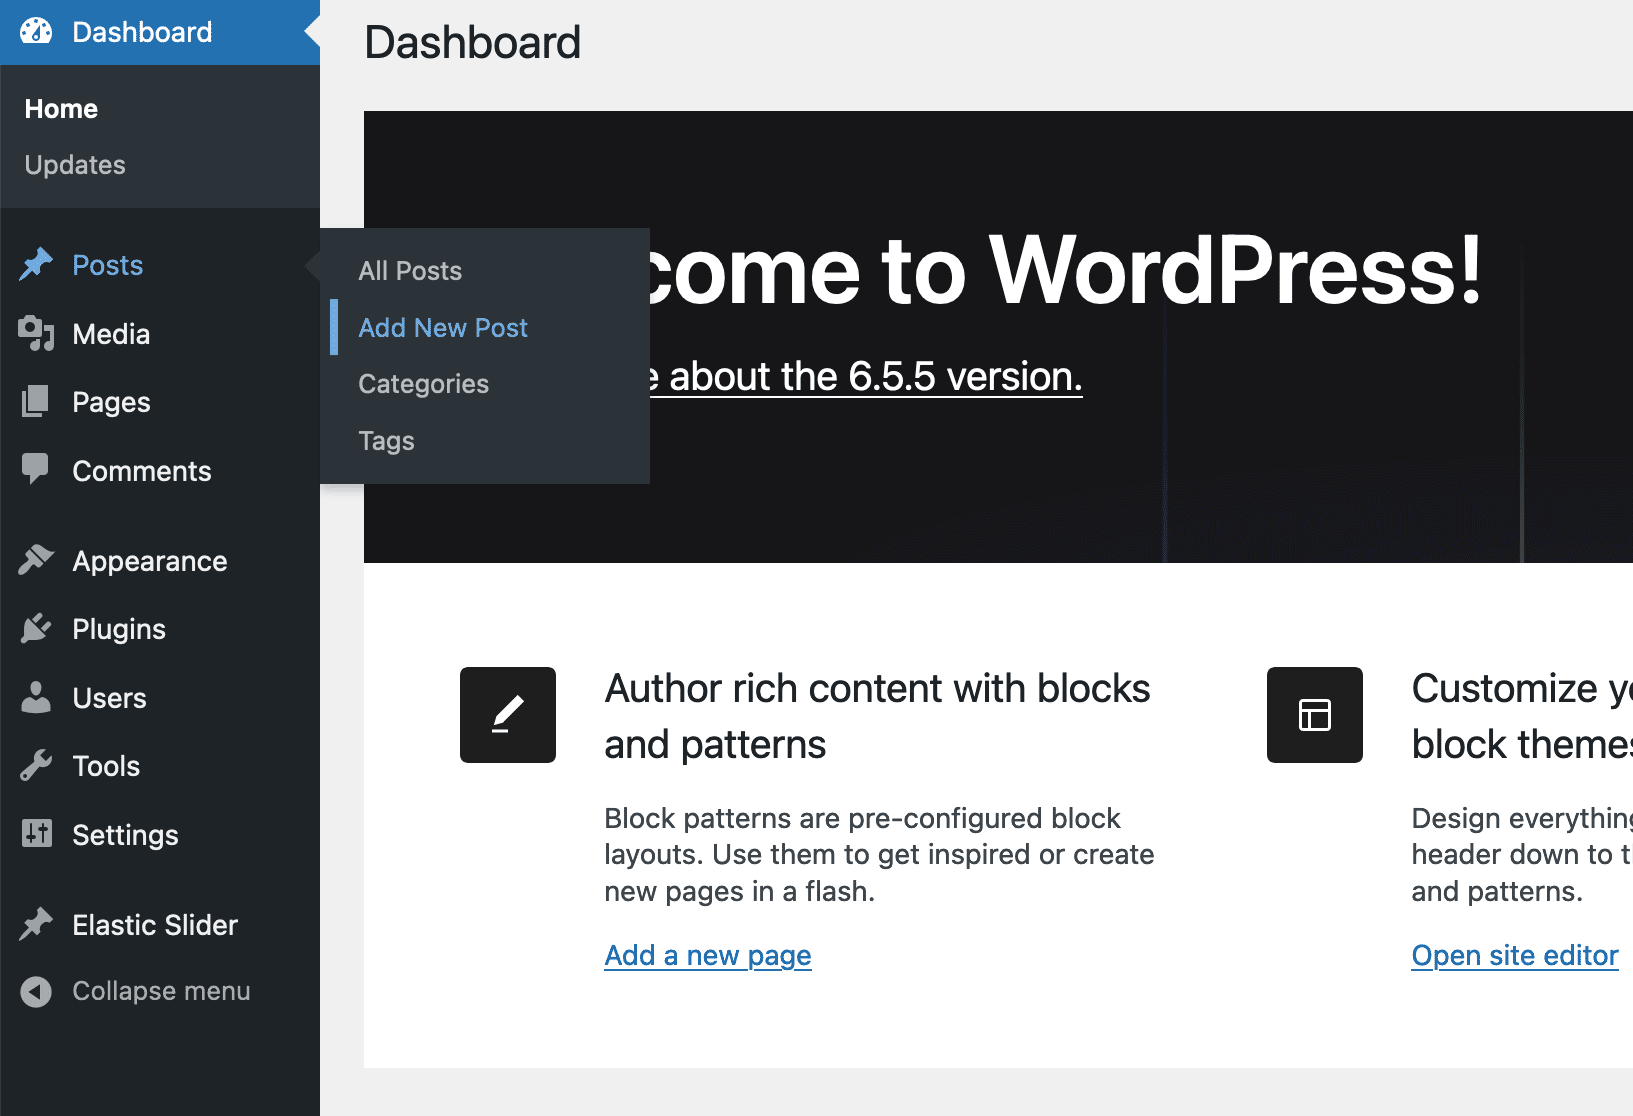1633x1116 pixels.
Task: Click the Settings sliders icon
Action: point(36,834)
